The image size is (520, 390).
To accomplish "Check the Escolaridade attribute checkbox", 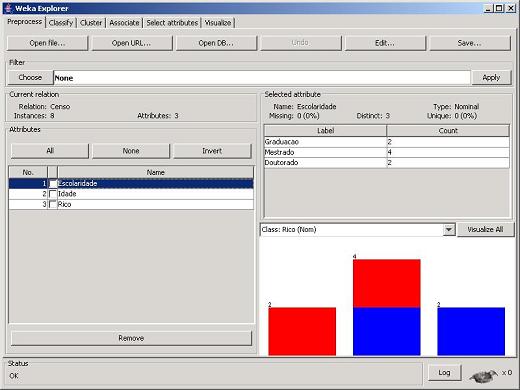I will point(53,184).
